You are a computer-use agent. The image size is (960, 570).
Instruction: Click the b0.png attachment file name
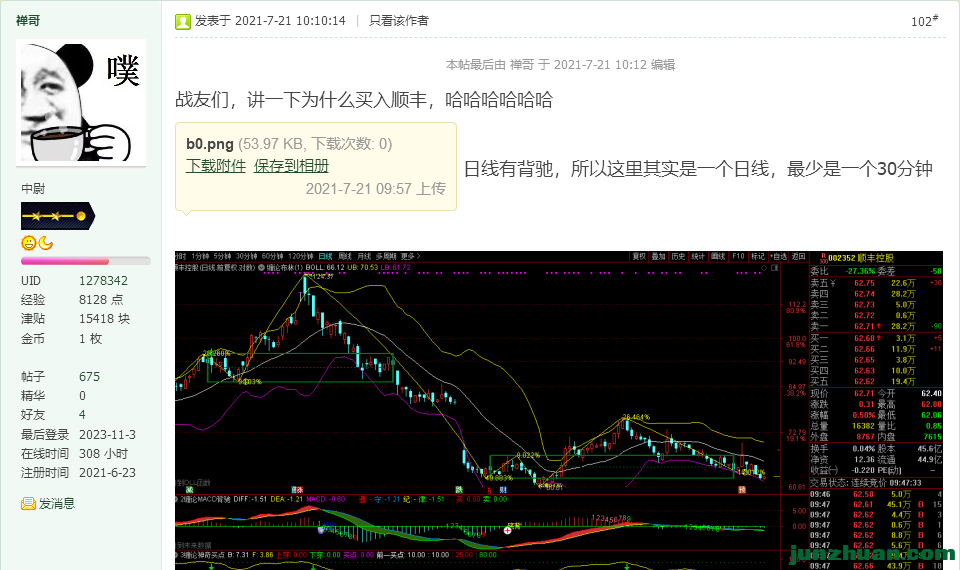click(x=210, y=144)
